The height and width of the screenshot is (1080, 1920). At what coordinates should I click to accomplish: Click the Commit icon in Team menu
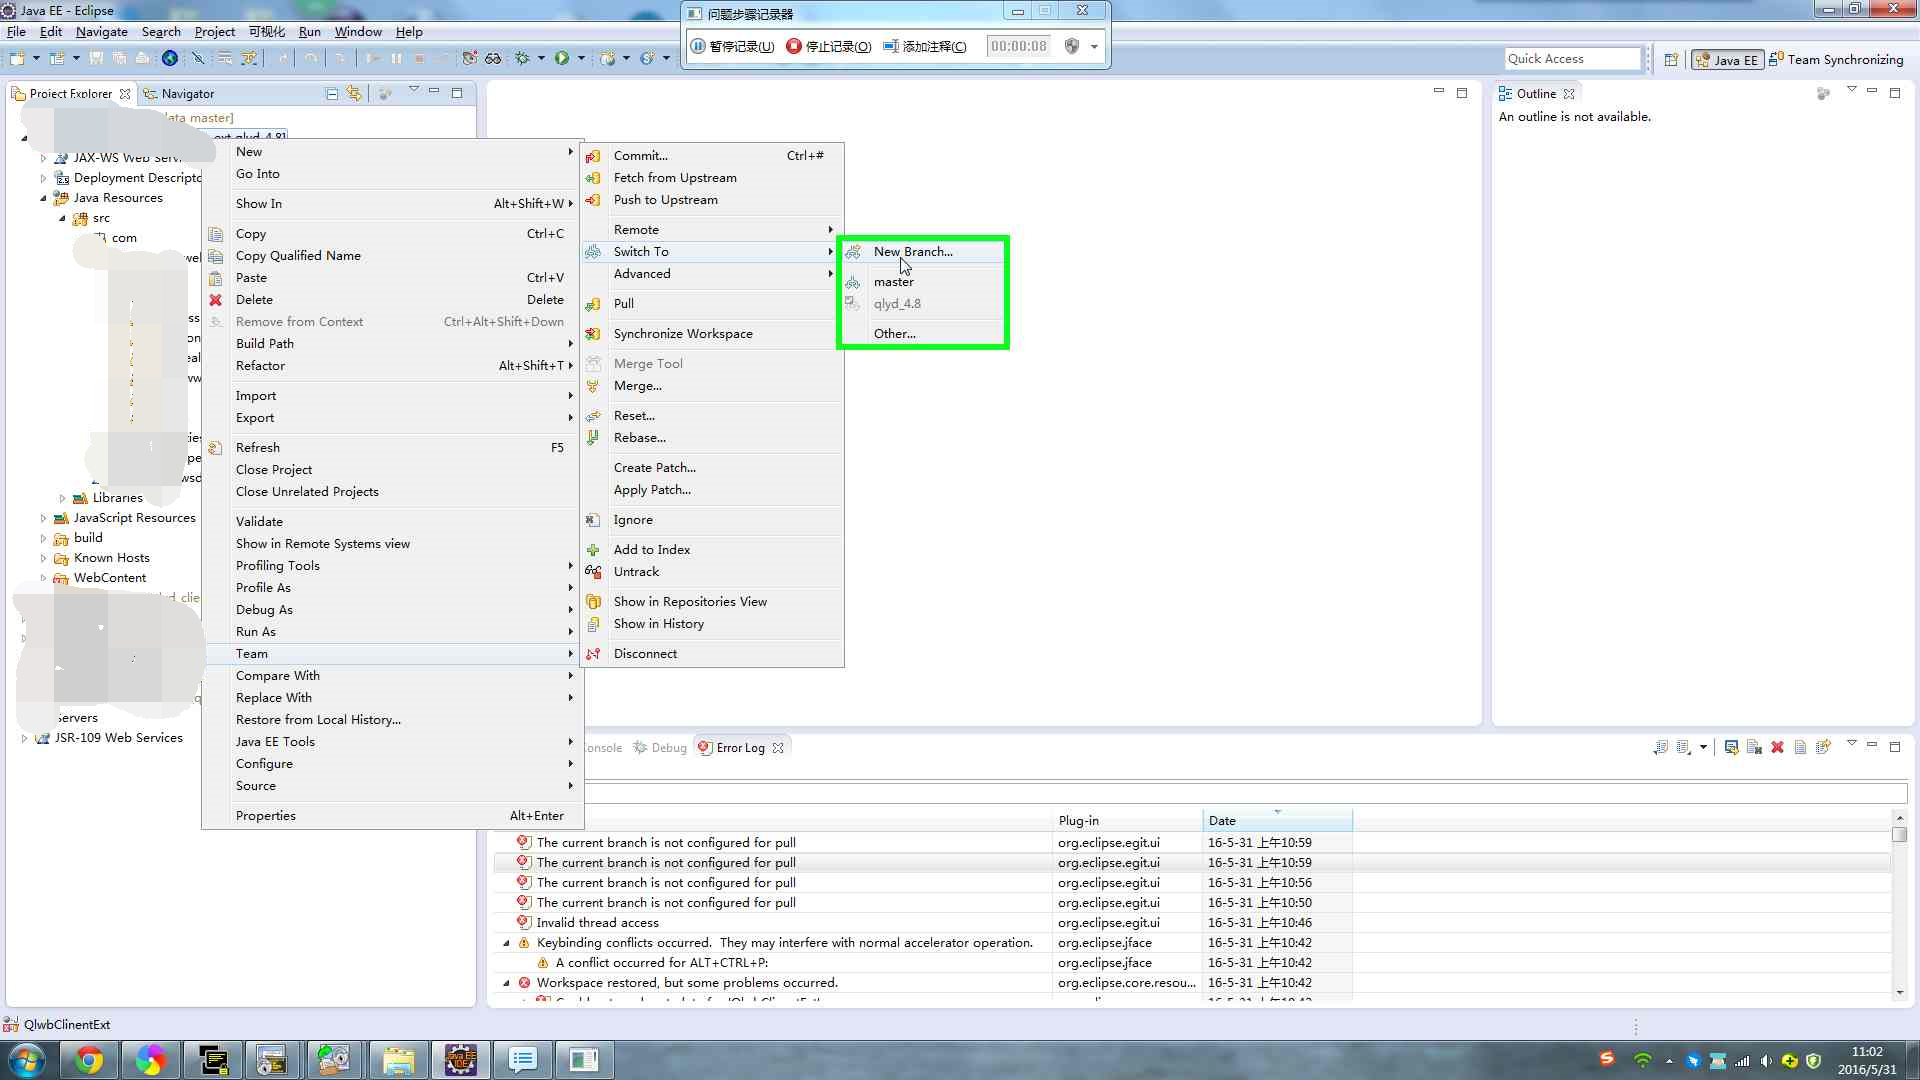(593, 154)
